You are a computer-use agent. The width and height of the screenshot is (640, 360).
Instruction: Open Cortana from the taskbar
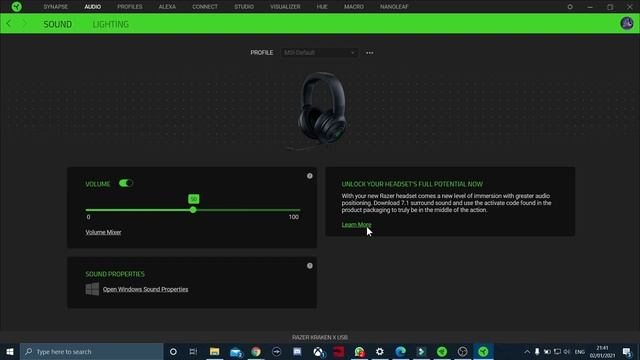(x=173, y=351)
